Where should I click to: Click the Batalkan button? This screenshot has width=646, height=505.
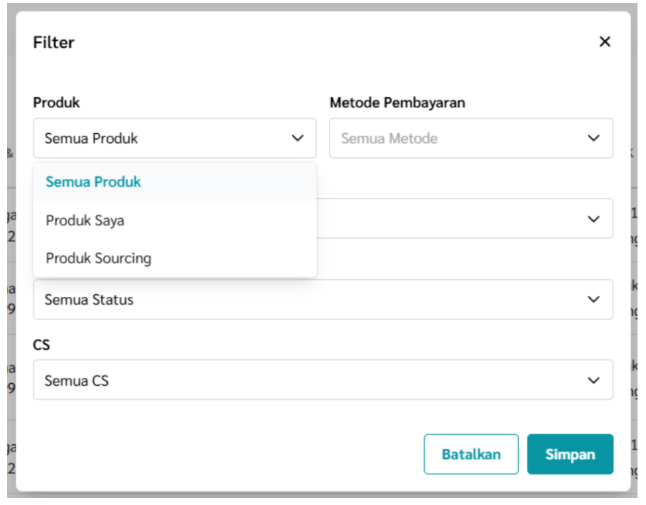[x=471, y=454]
